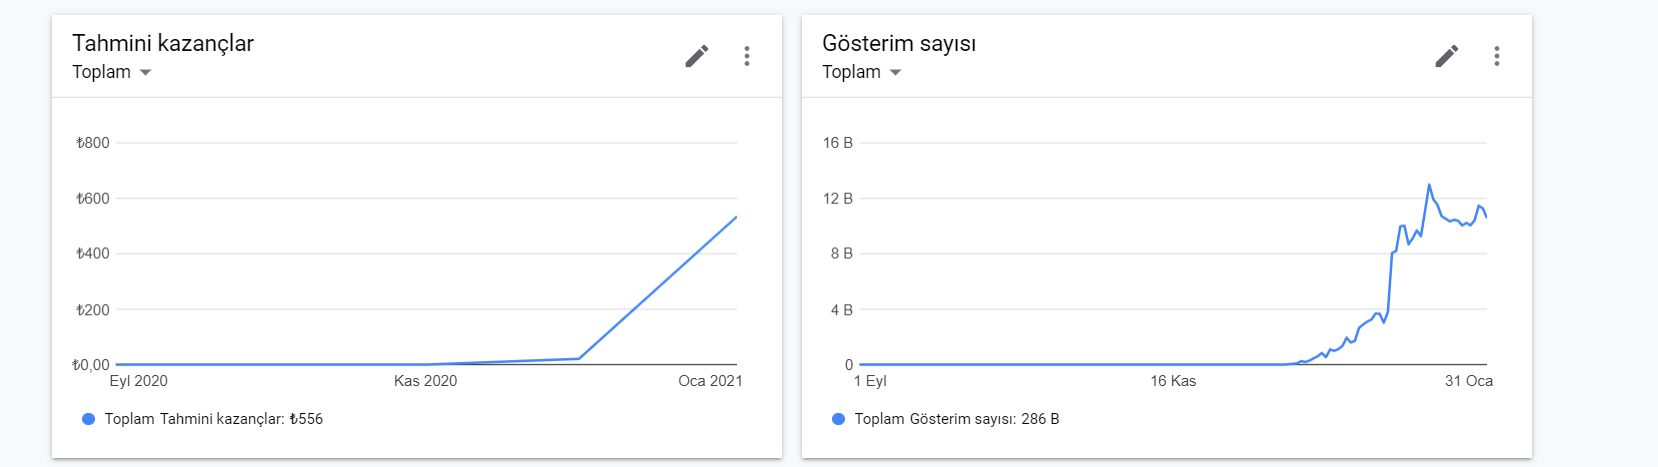Select legend text Toplam Tahmini kazançlar: ₺556
The height and width of the screenshot is (467, 1658).
(x=214, y=419)
